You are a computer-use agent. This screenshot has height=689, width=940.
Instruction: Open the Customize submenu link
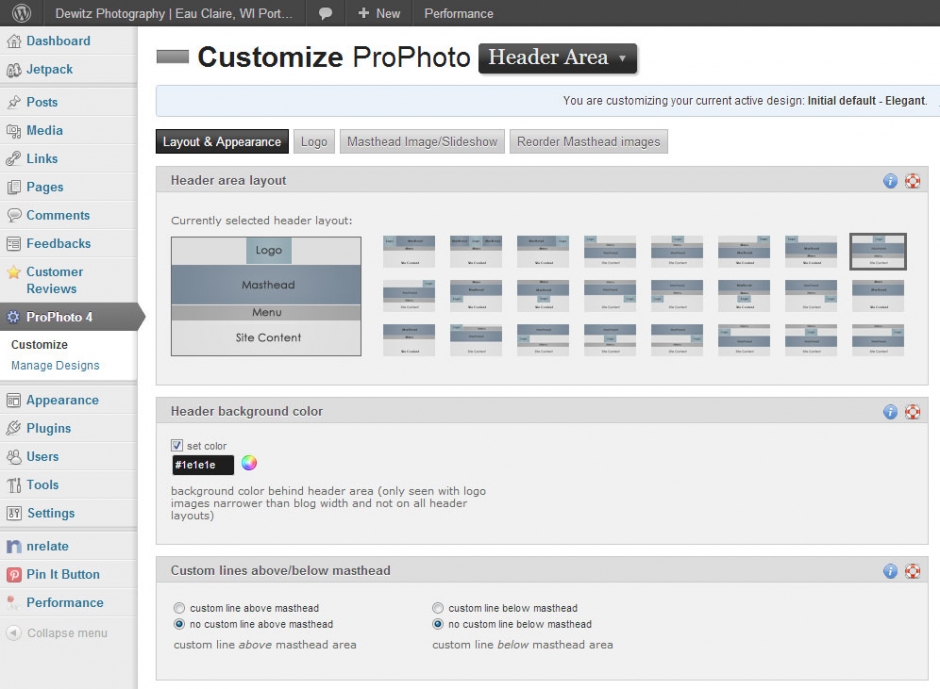[x=40, y=345]
